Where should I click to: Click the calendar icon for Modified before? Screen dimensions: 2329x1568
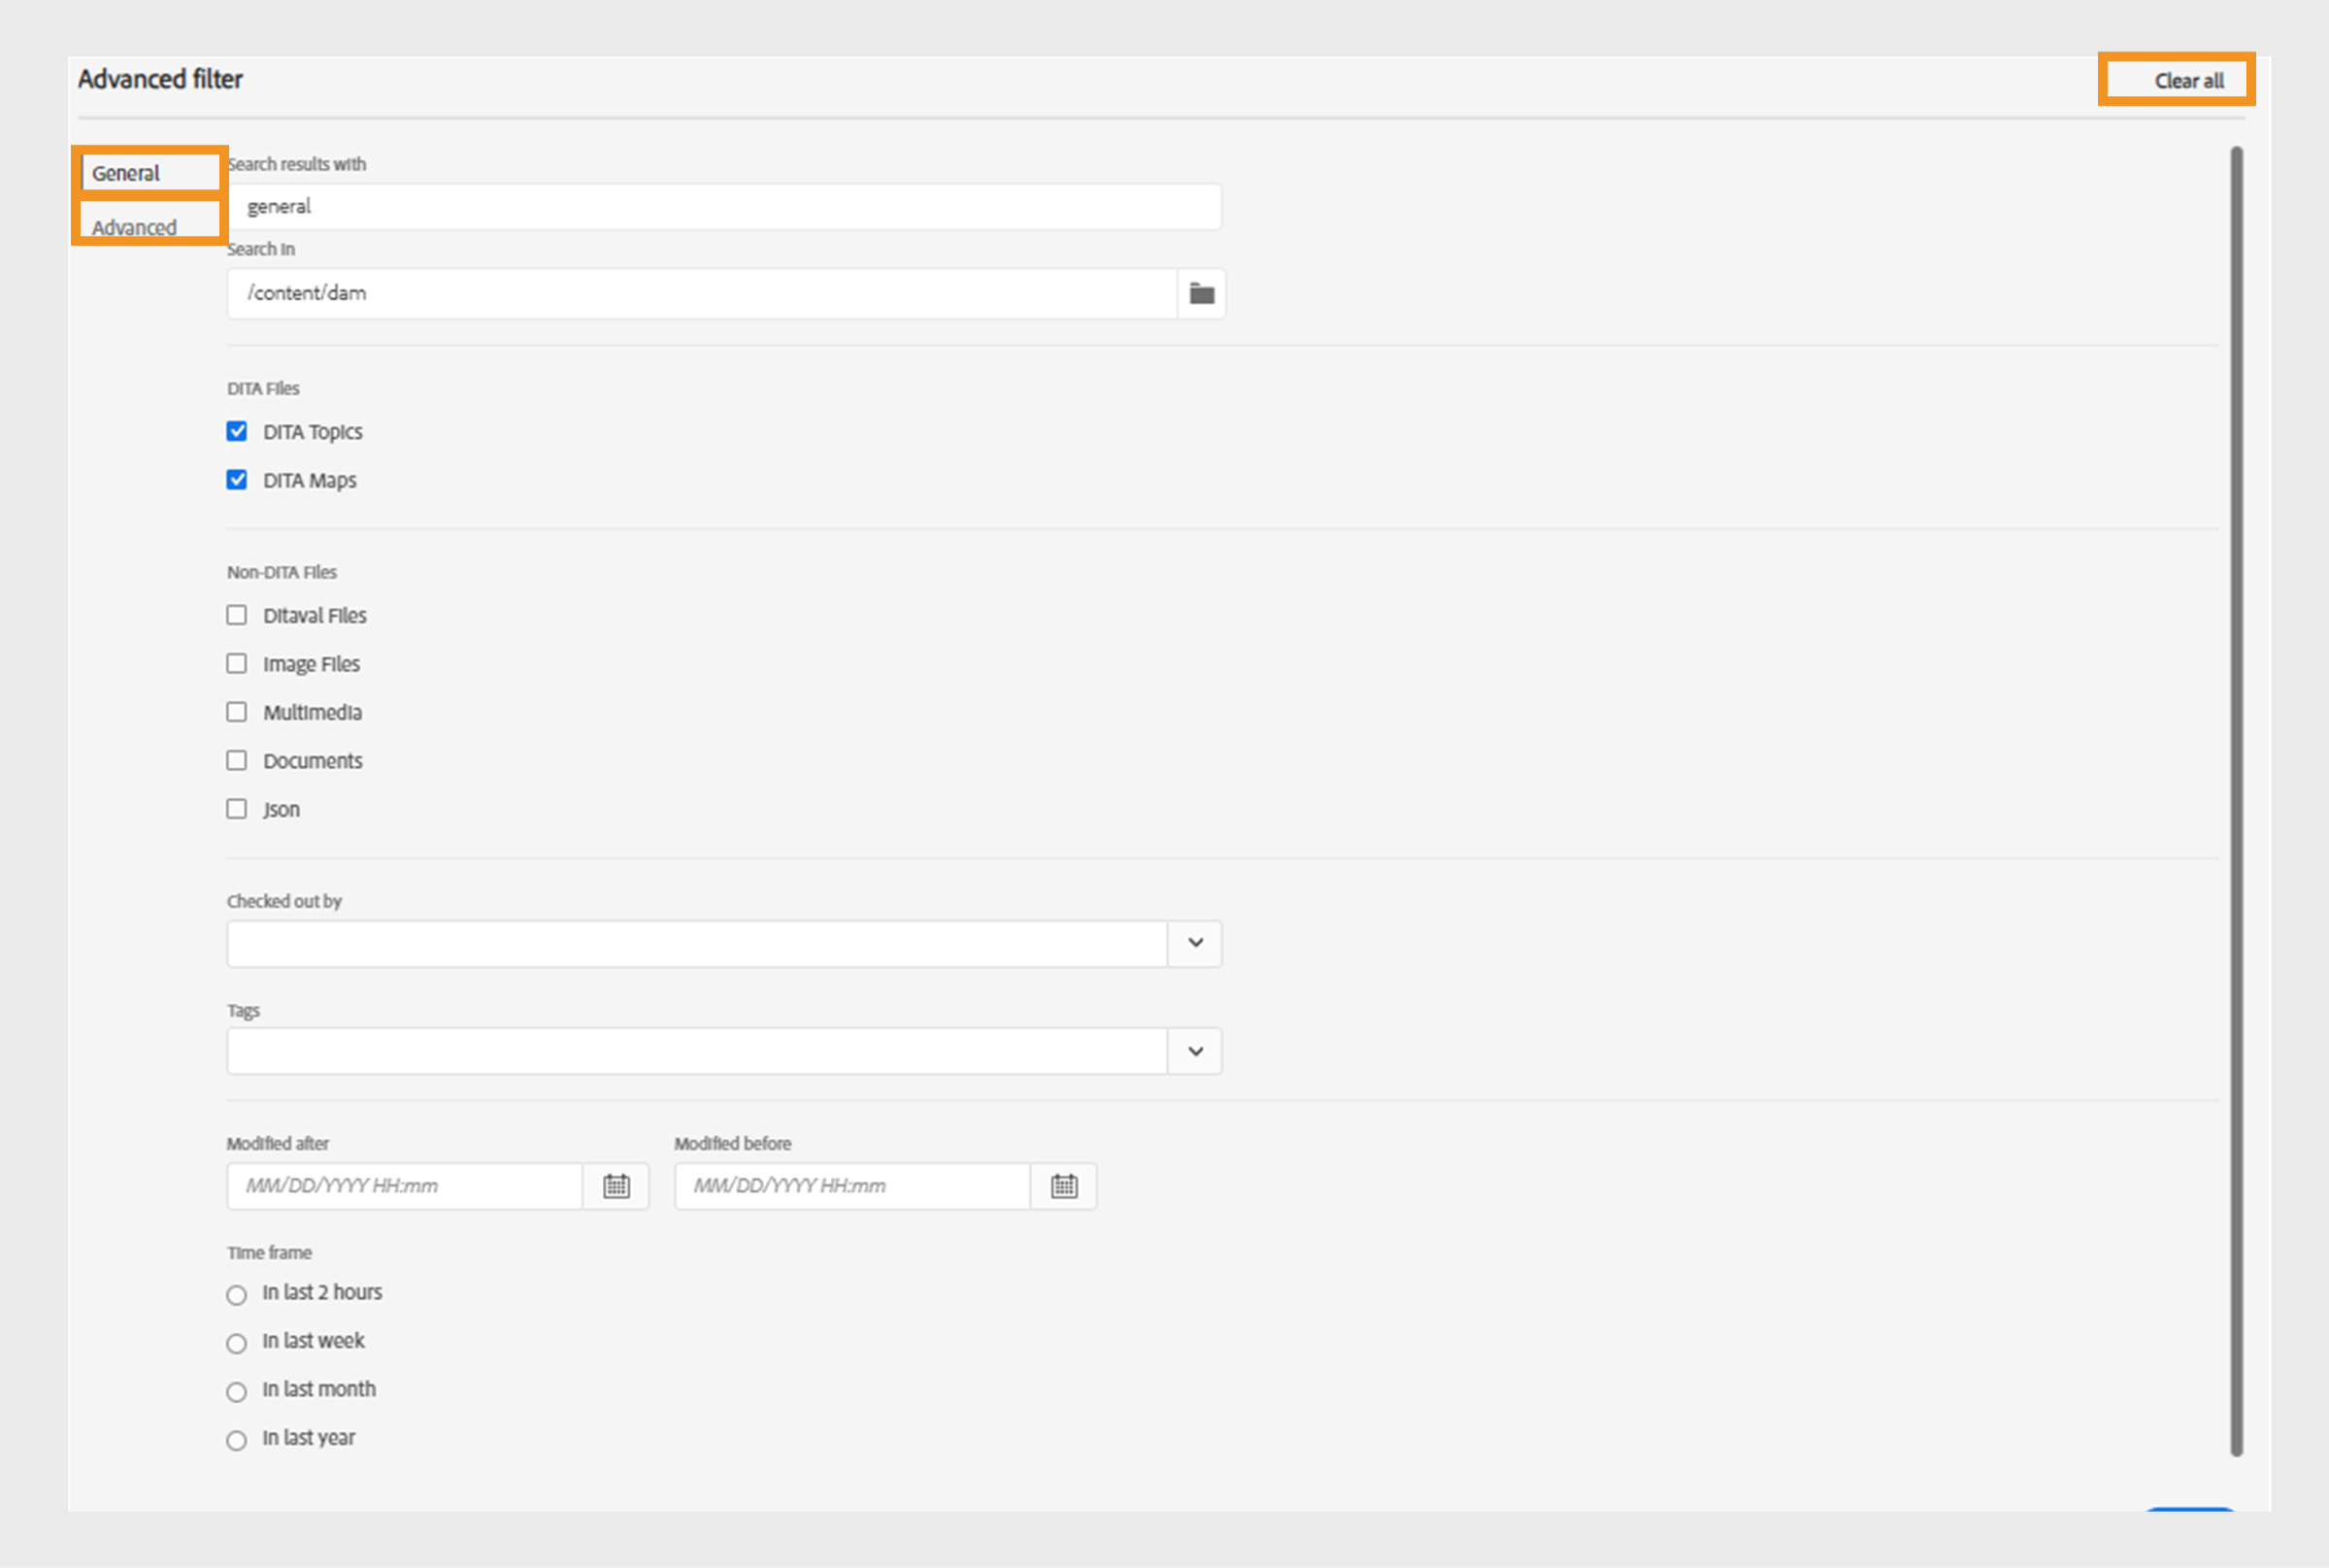[x=1066, y=1184]
